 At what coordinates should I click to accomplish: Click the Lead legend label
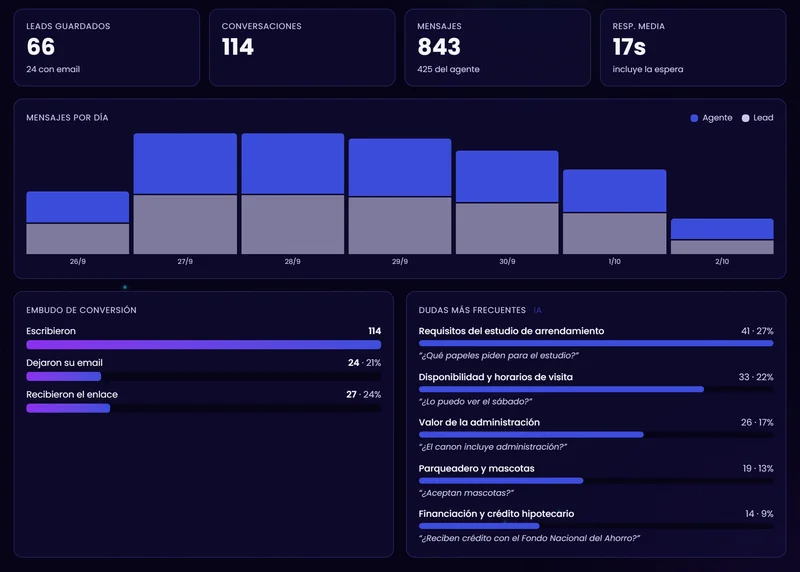[763, 118]
